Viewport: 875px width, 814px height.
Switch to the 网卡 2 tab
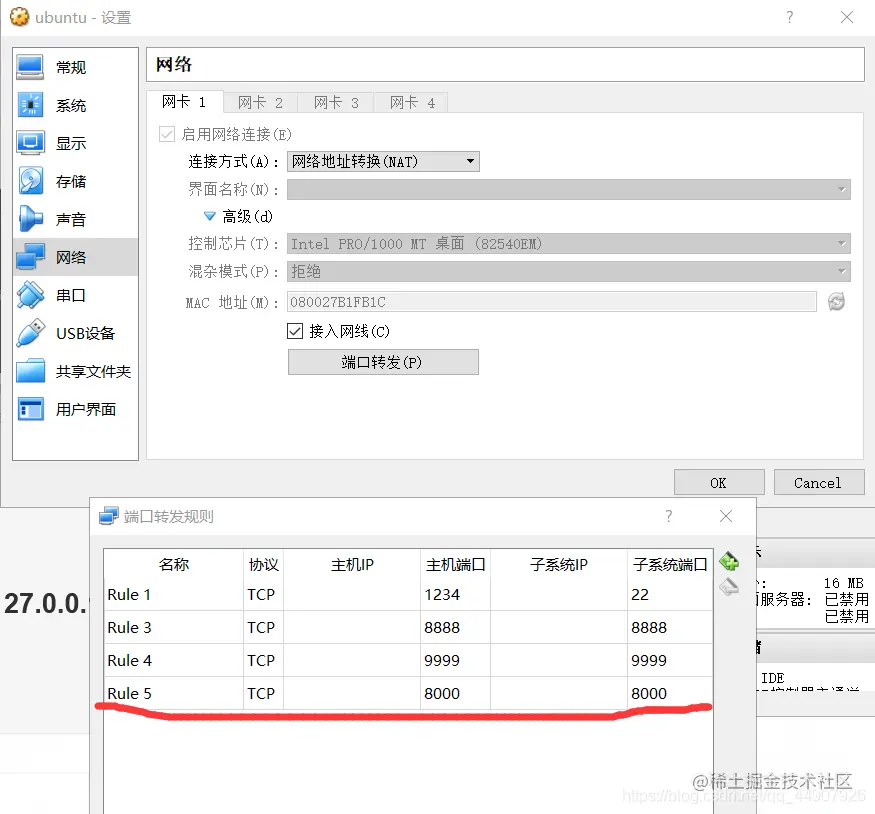coord(260,101)
